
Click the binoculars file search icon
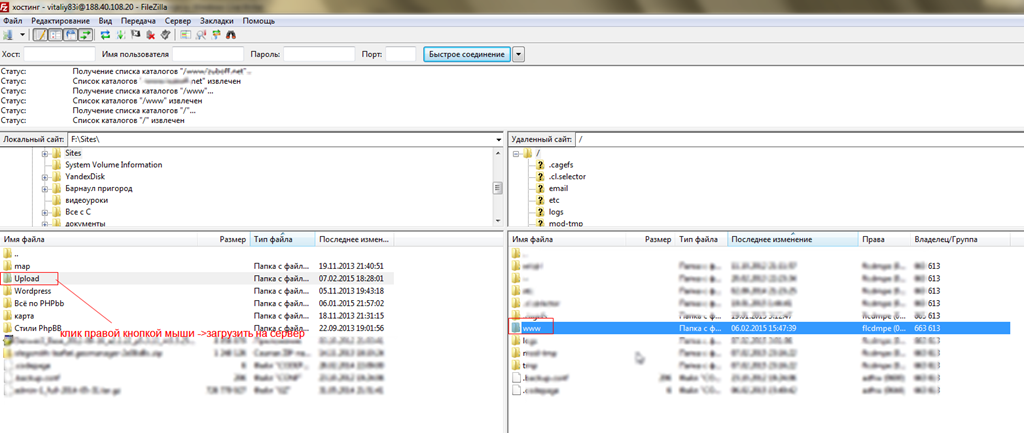230,34
